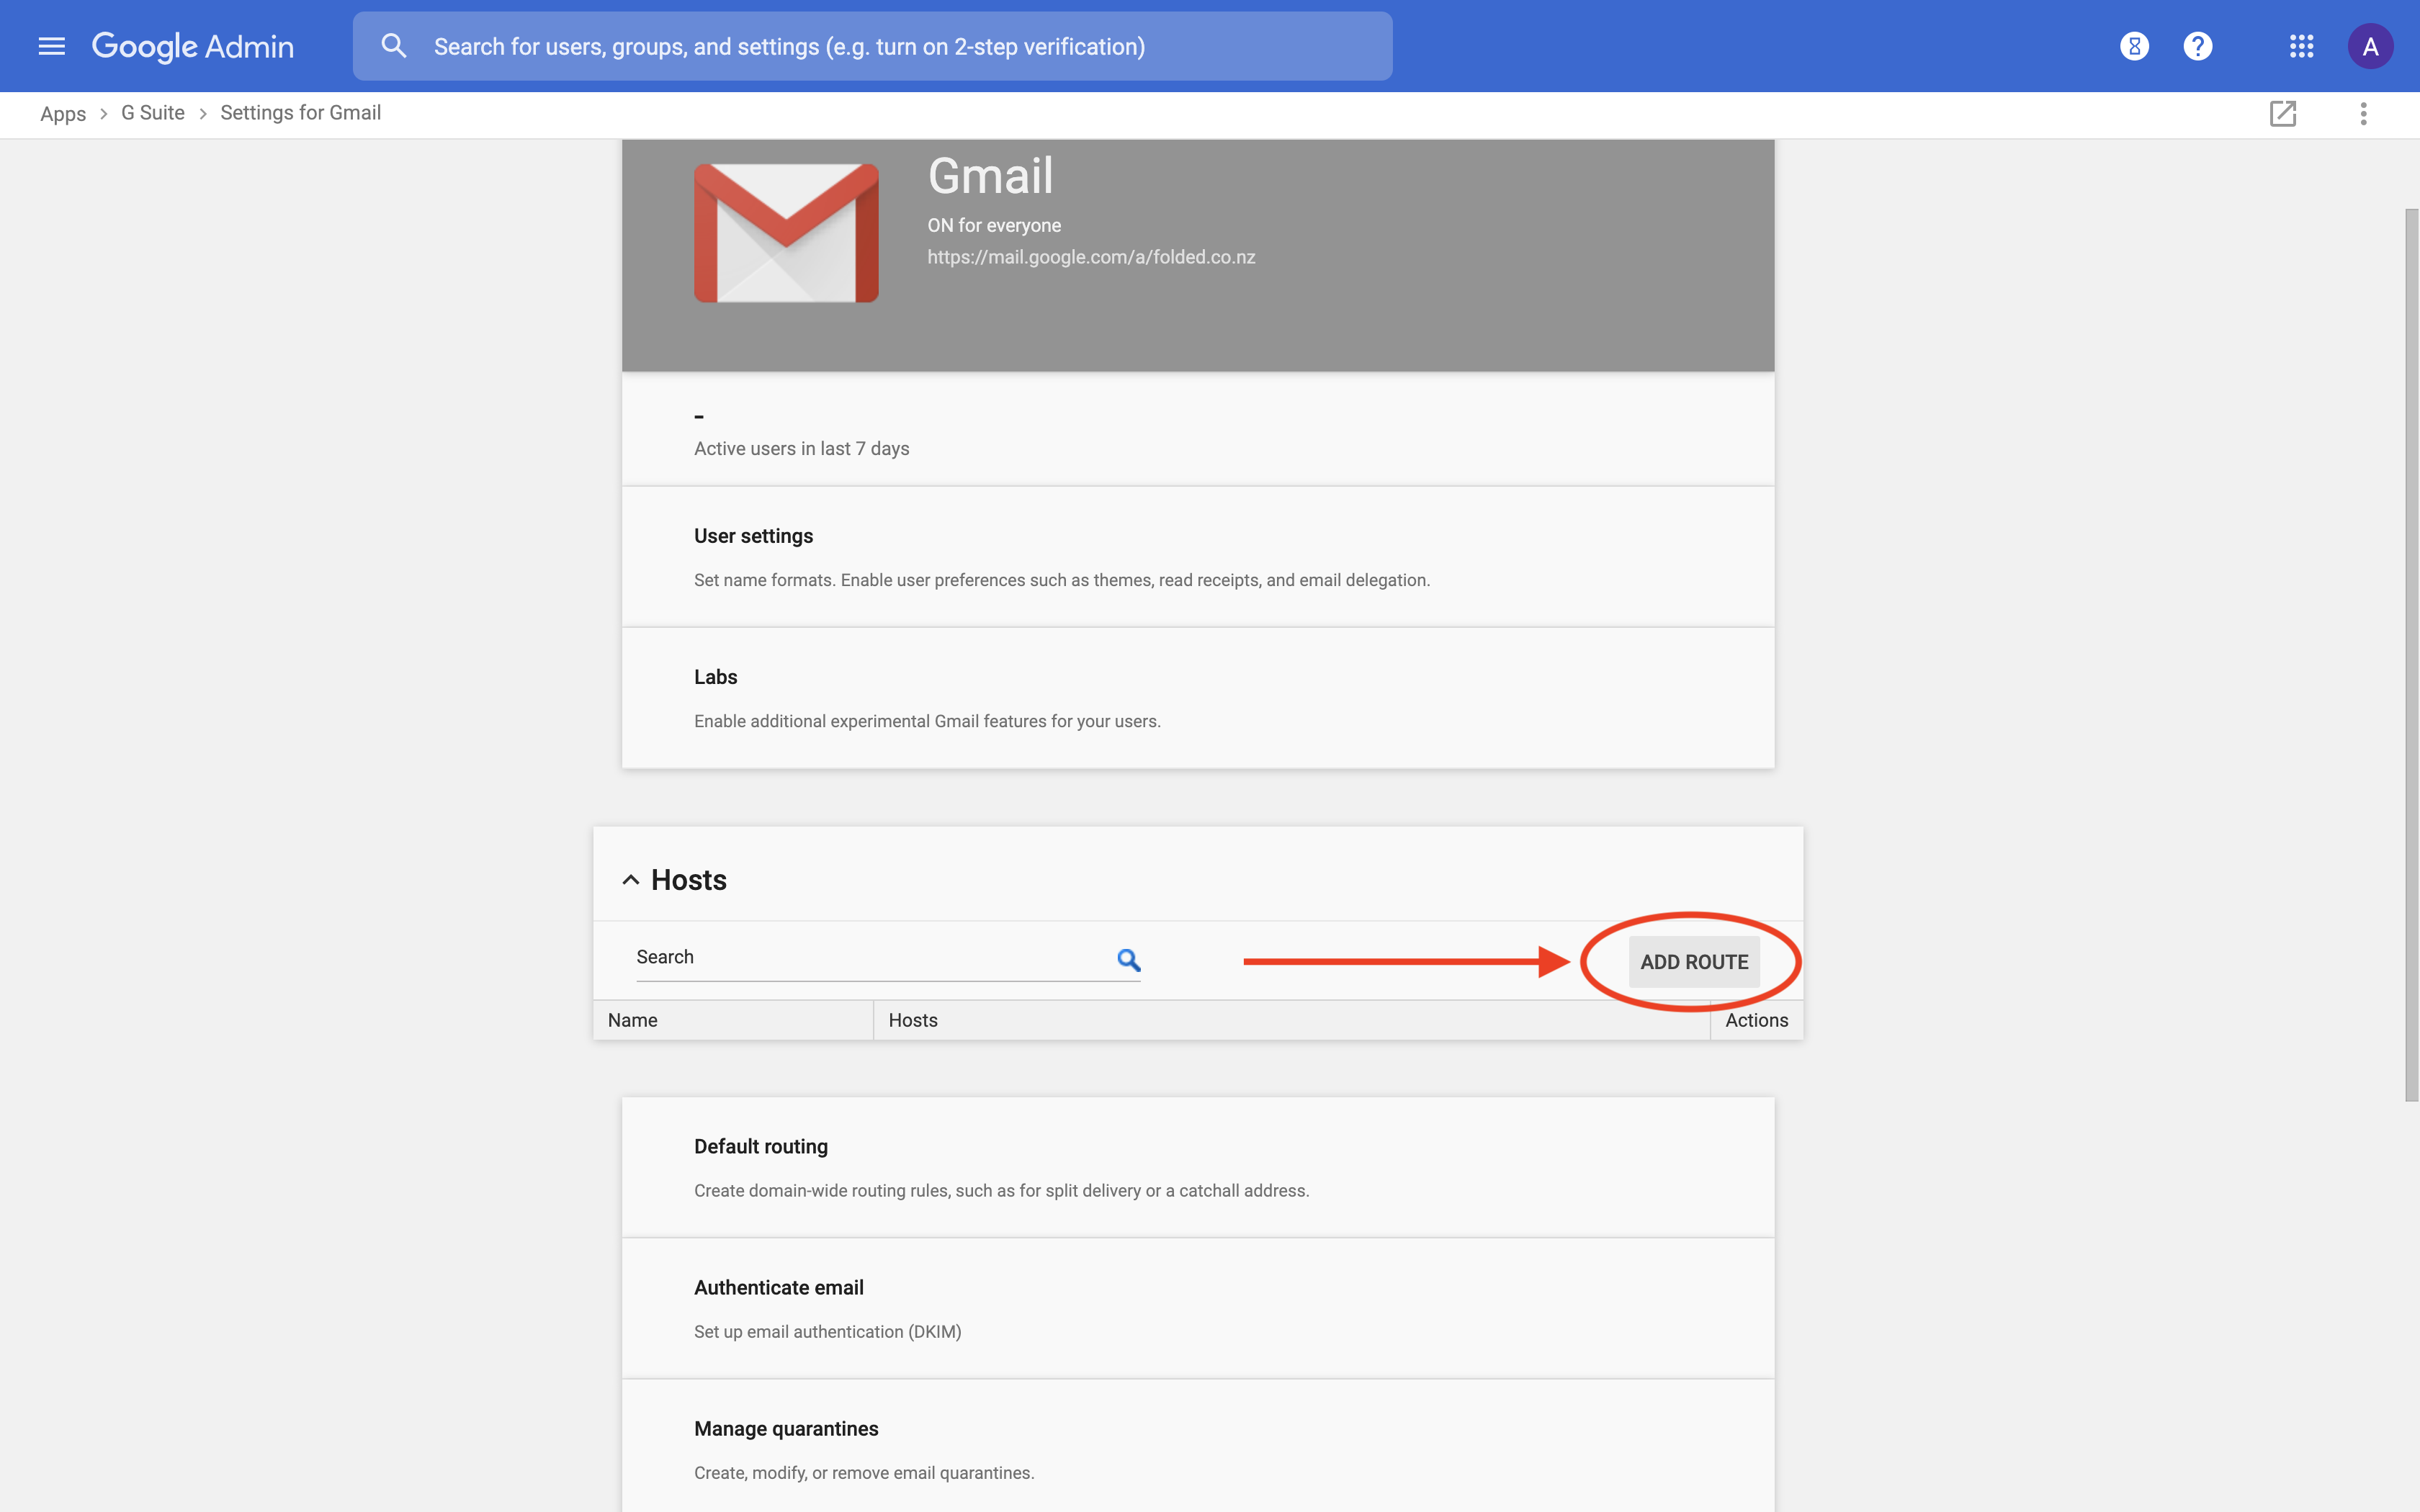This screenshot has height=1512, width=2420.
Task: Collapse the Hosts section chevron
Action: (x=630, y=880)
